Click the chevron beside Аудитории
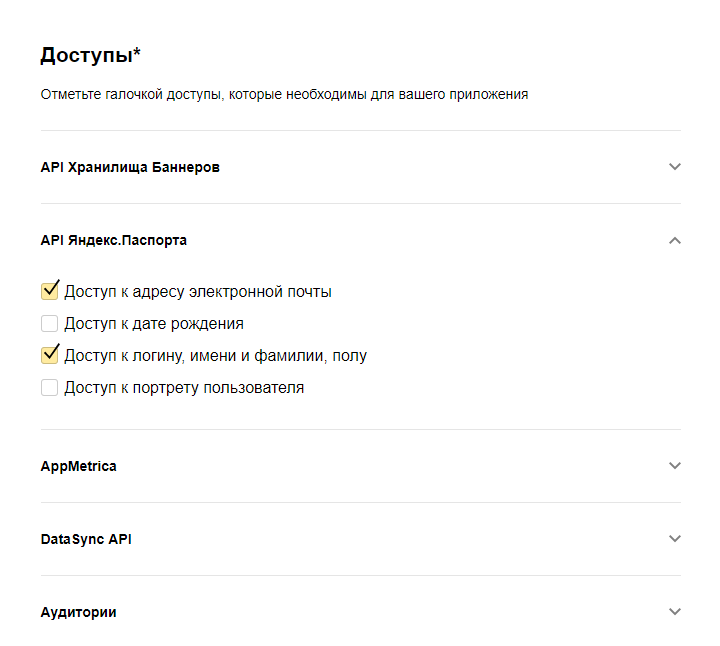720x646 pixels. (675, 612)
